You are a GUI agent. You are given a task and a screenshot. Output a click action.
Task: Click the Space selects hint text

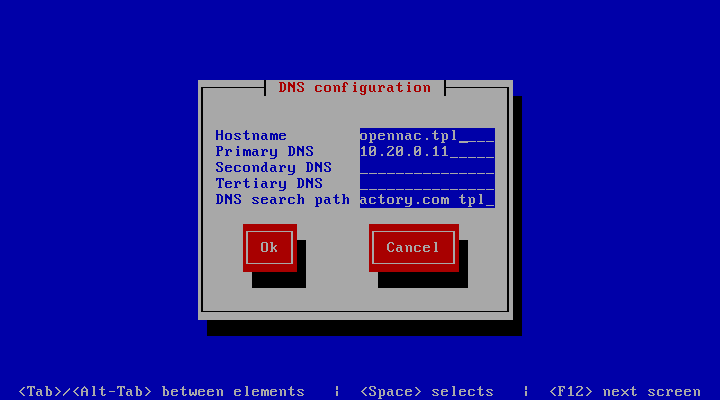pos(427,391)
